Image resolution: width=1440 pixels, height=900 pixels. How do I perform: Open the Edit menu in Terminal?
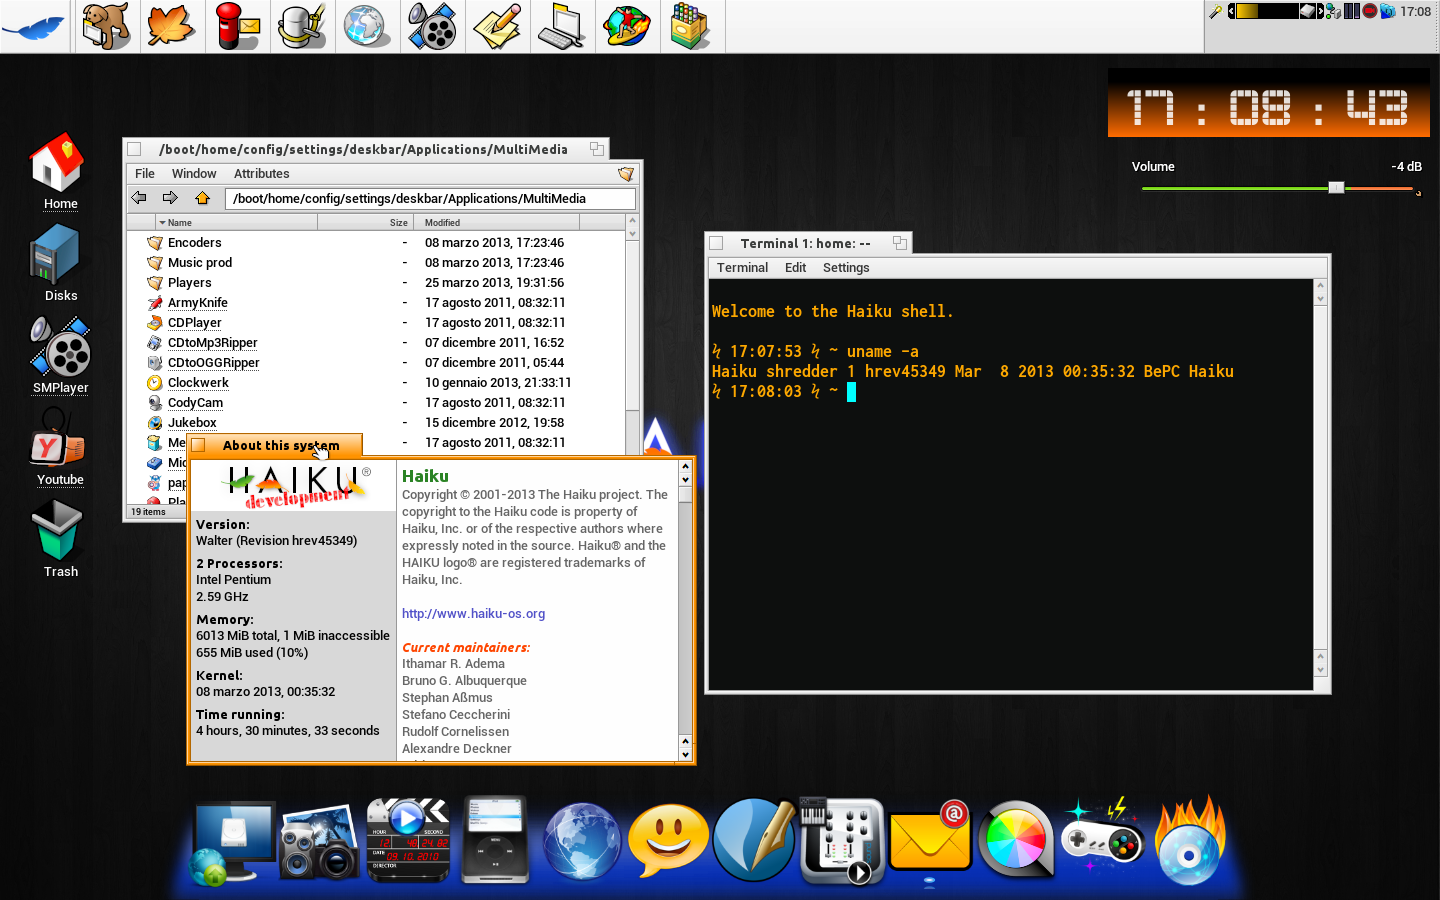pyautogui.click(x=796, y=268)
